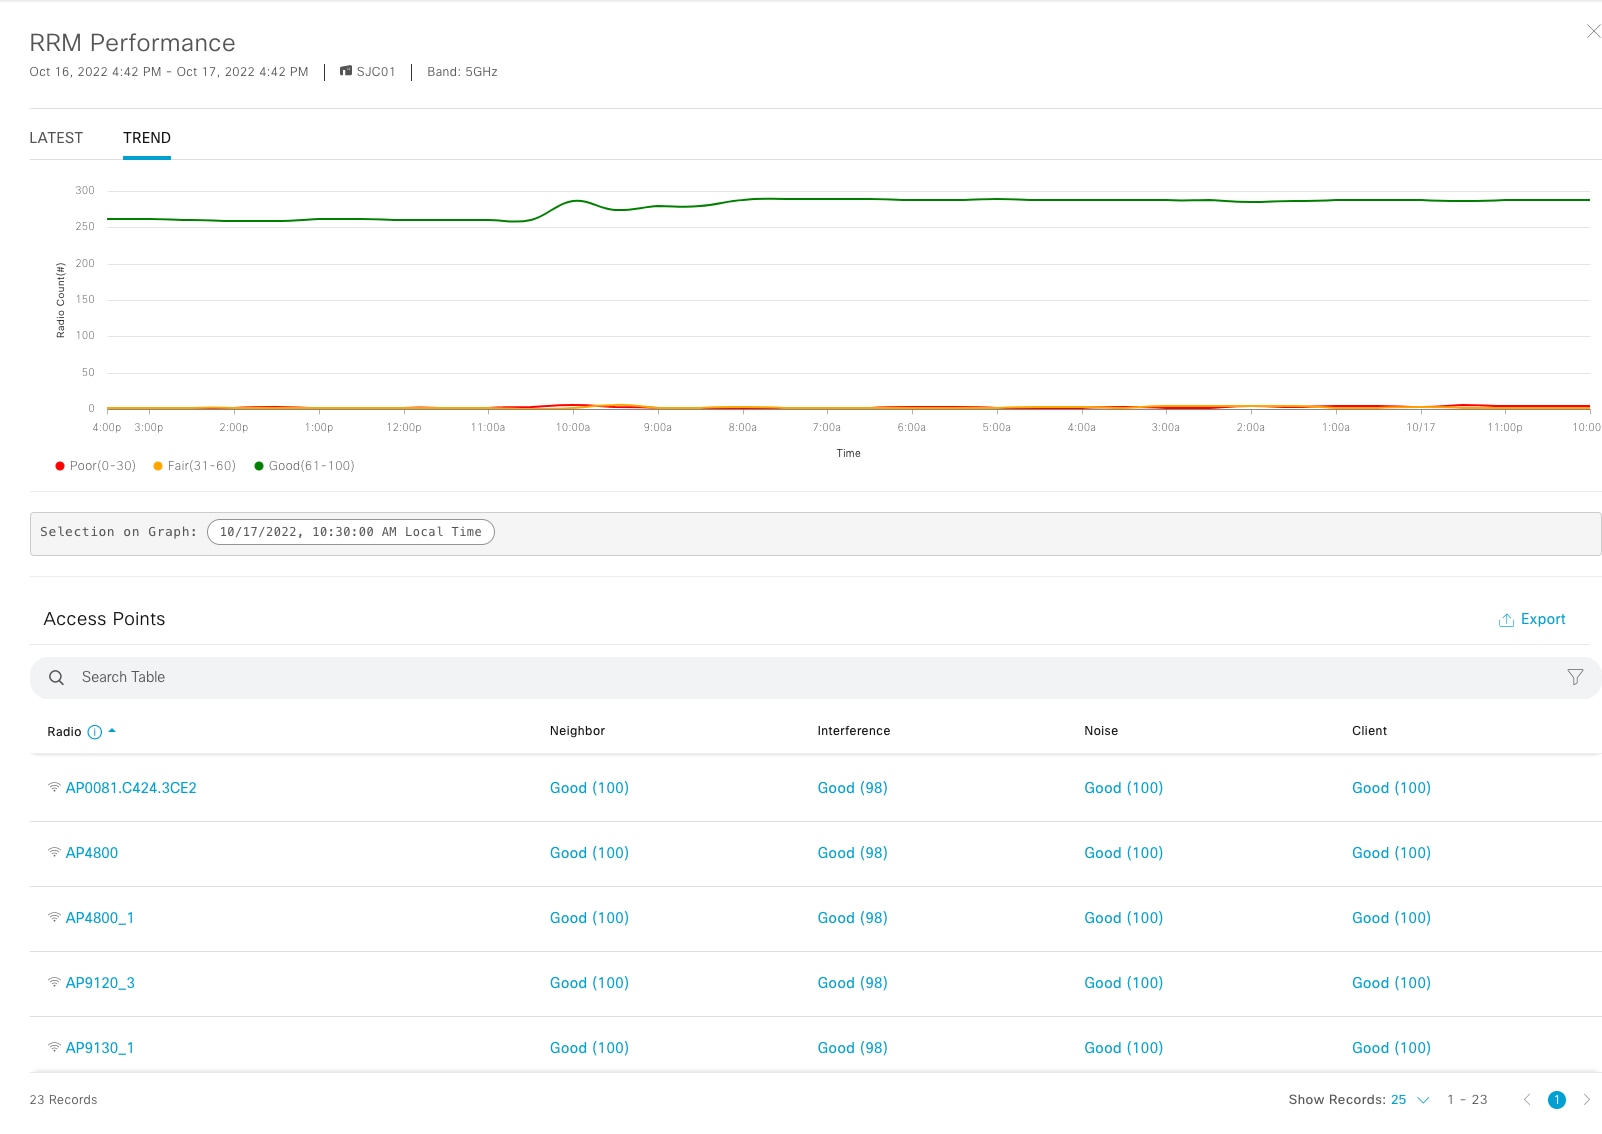
Task: Click the filter funnel icon
Action: click(x=1575, y=677)
